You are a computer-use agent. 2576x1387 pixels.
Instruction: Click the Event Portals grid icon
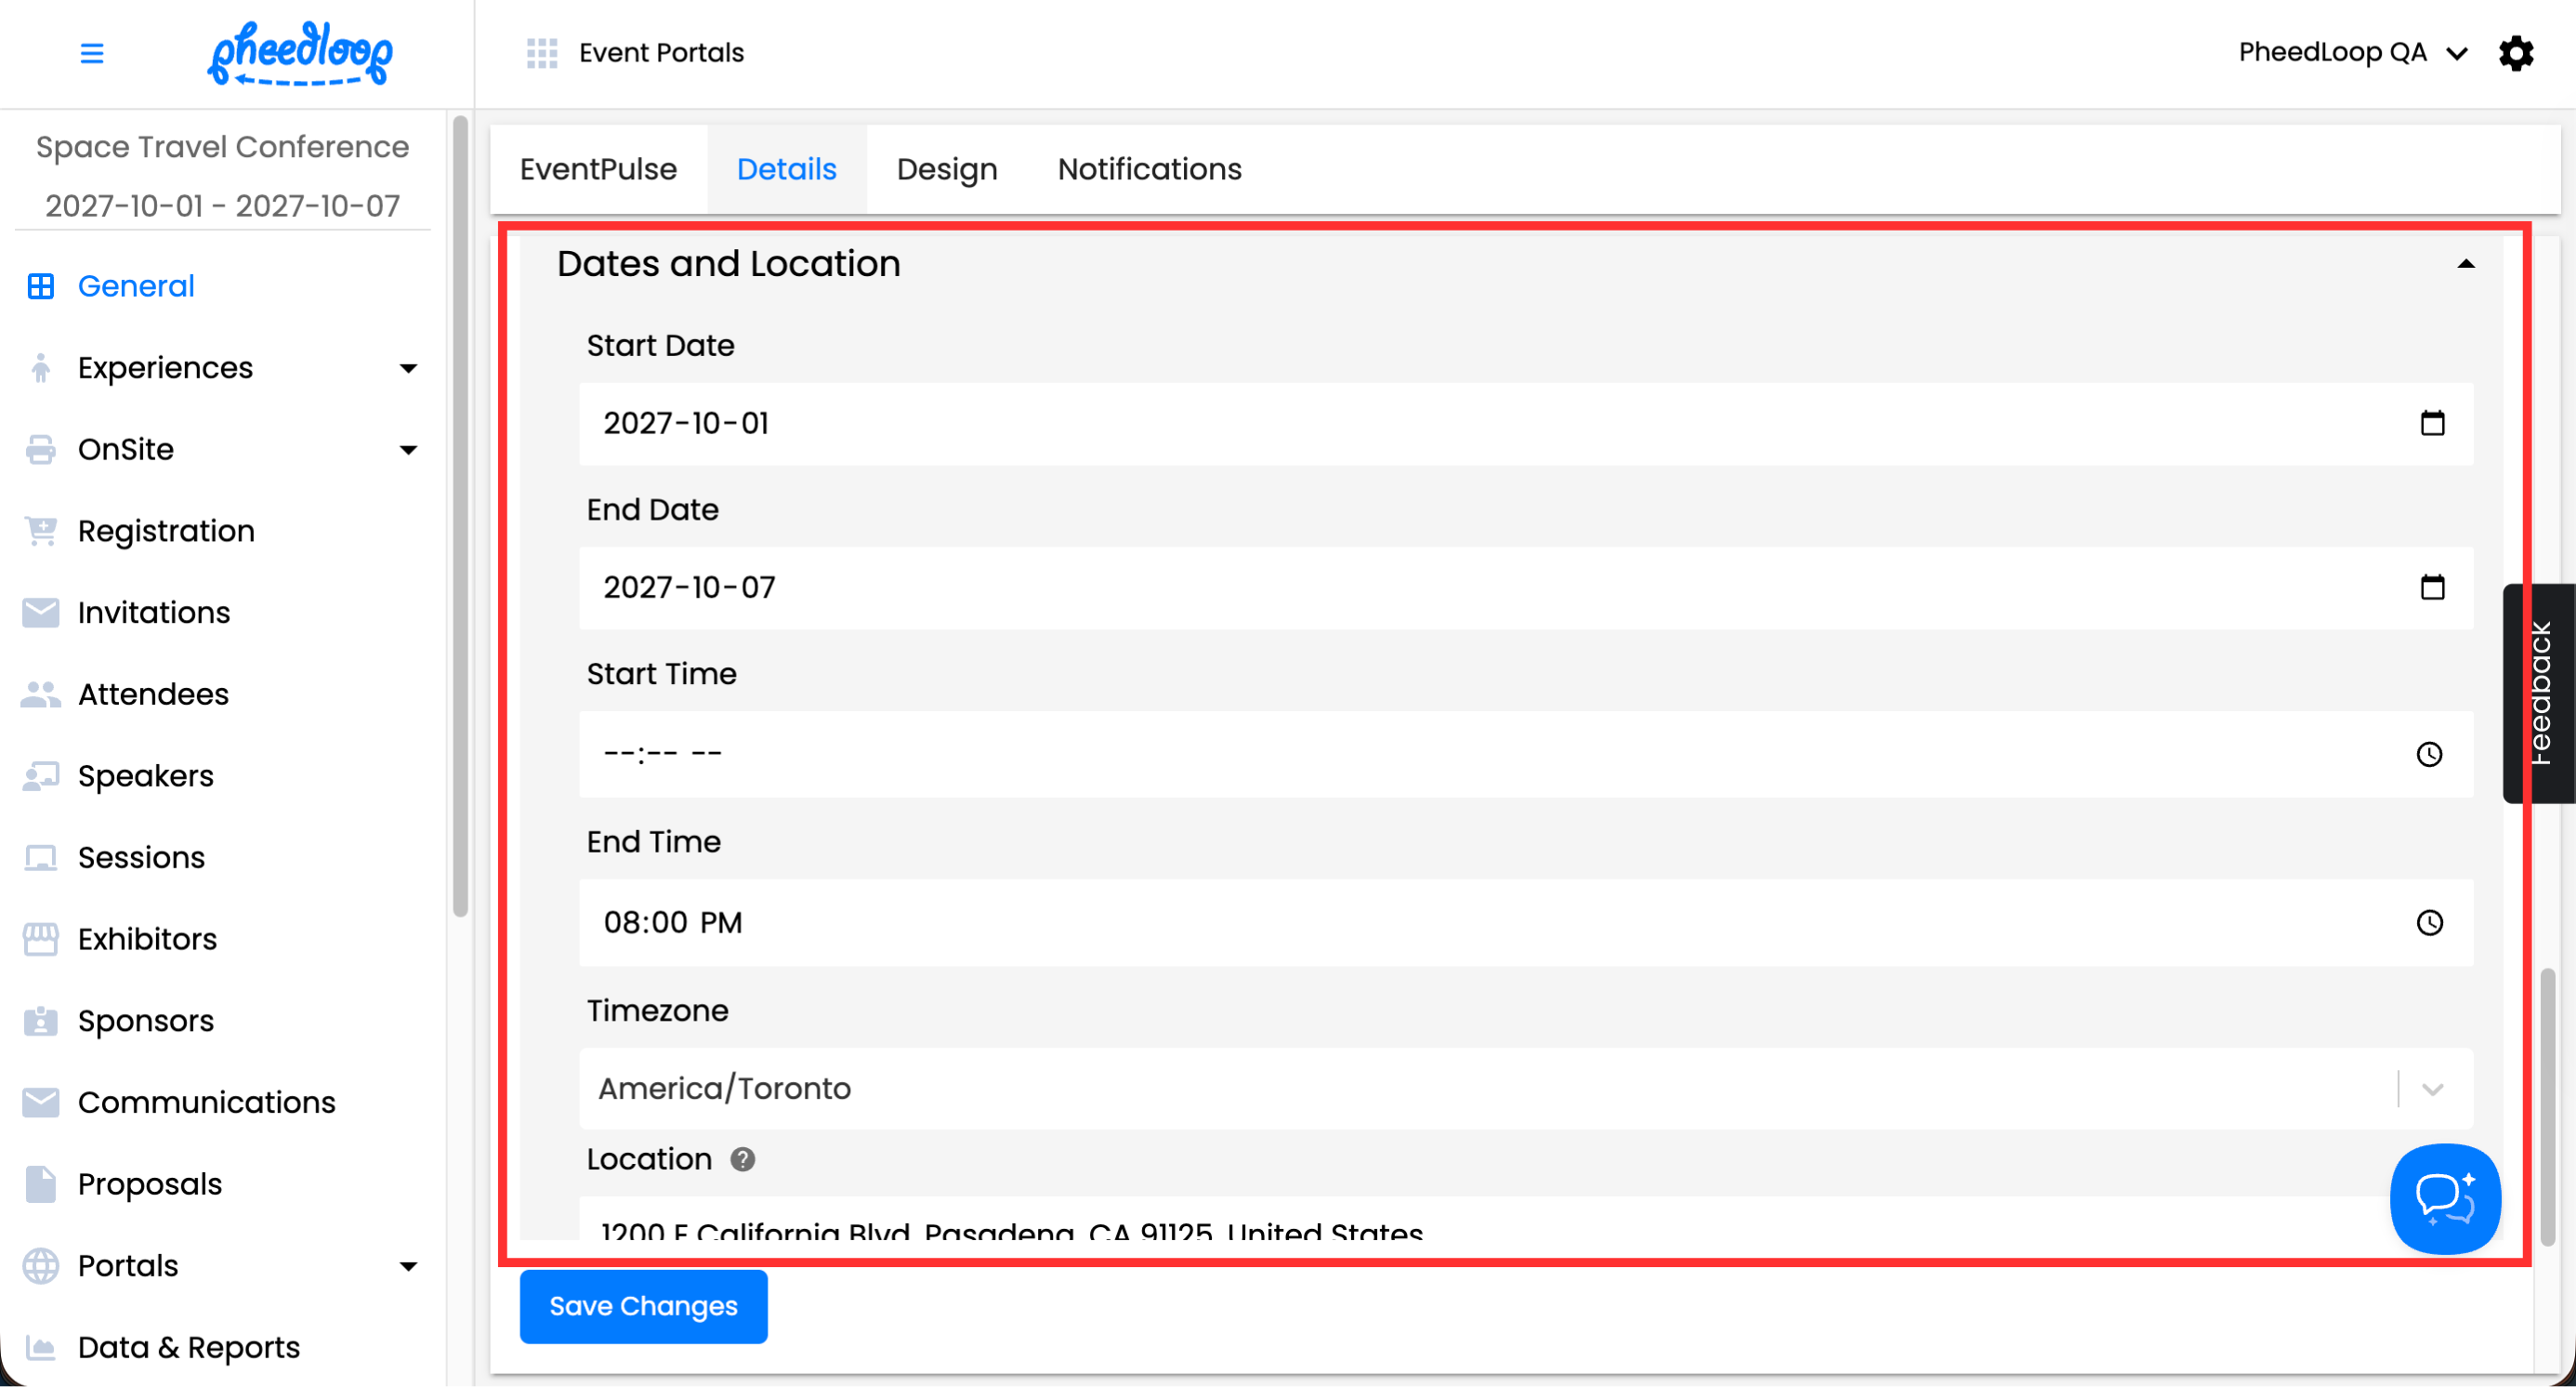[541, 53]
